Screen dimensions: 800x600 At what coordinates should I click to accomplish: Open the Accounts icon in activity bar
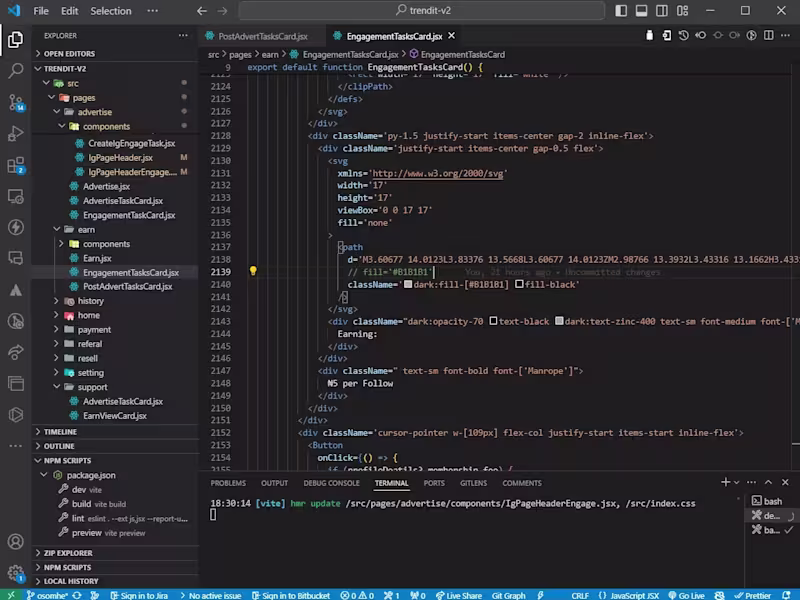pyautogui.click(x=15, y=542)
